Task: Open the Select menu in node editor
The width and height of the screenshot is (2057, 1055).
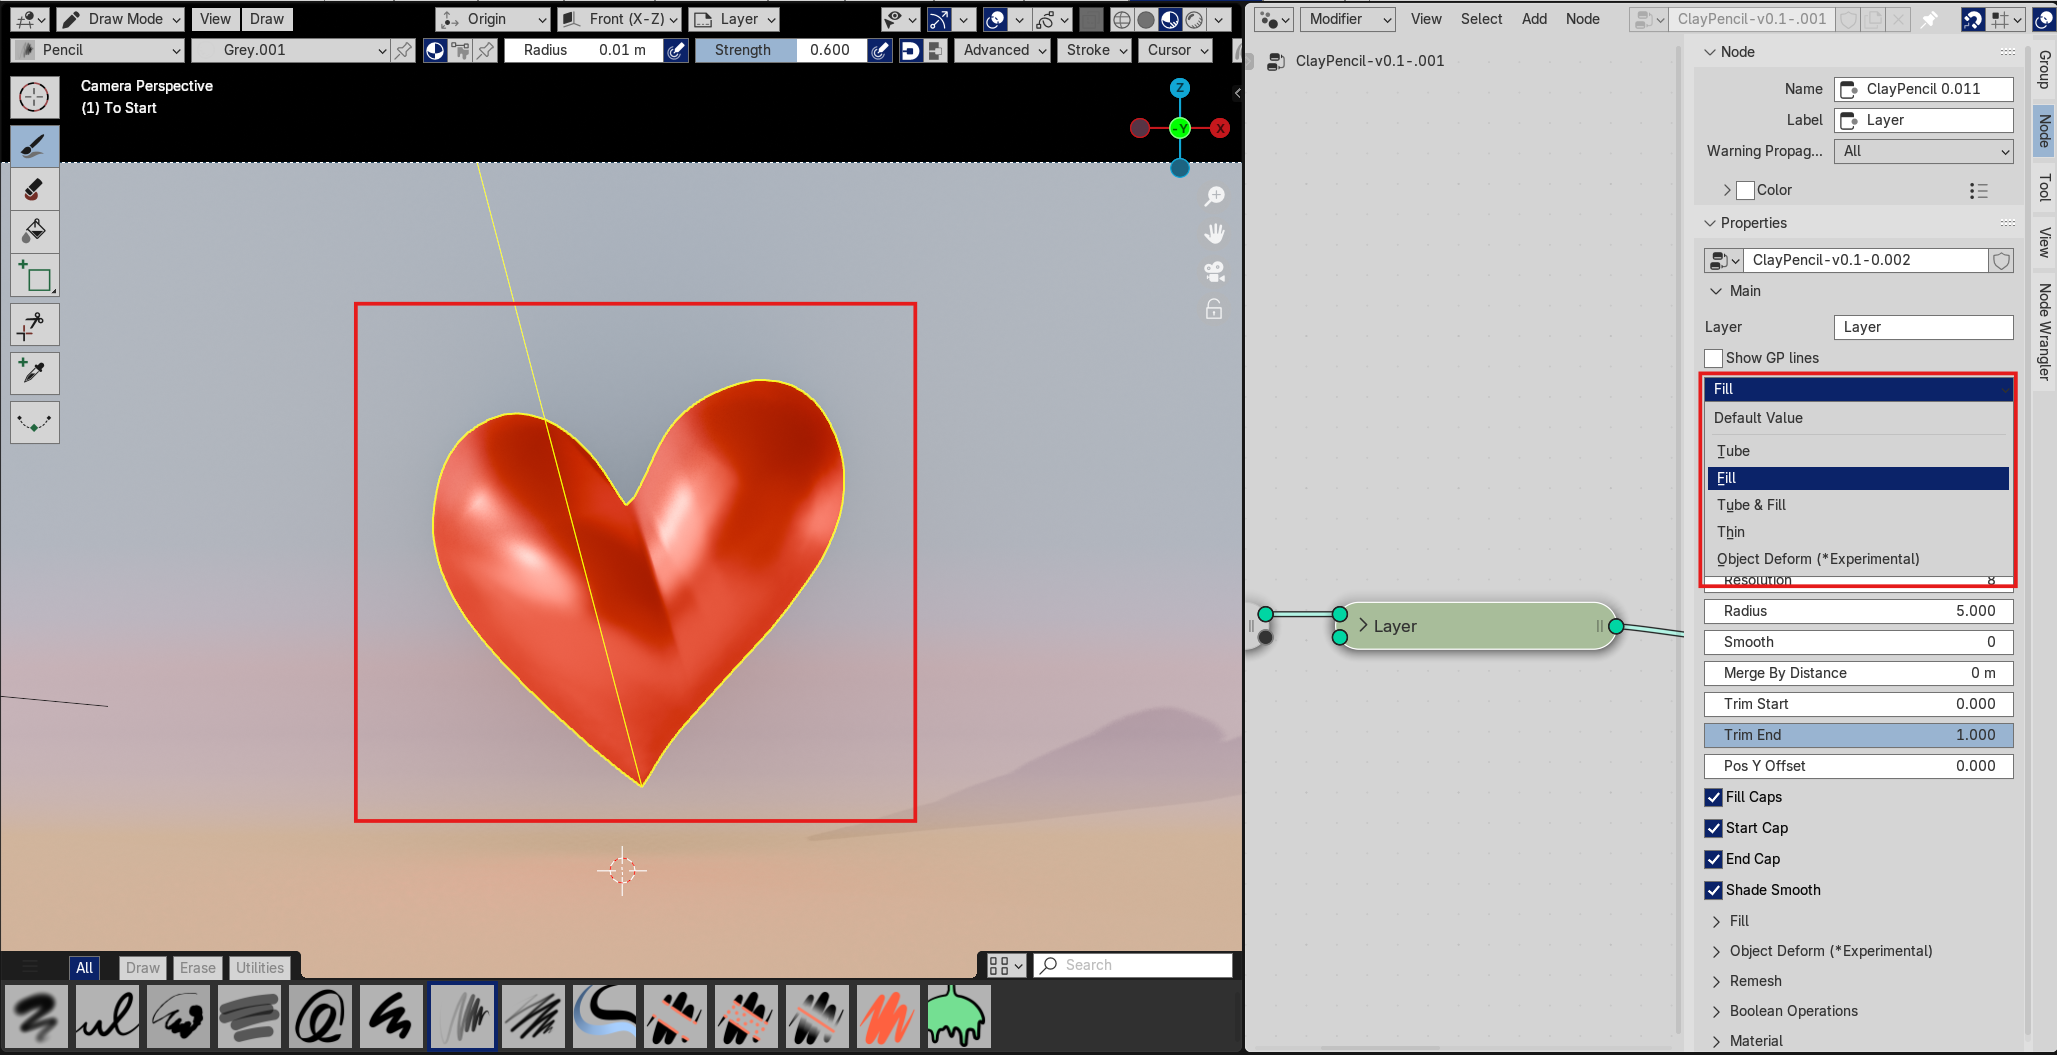Action: coord(1481,19)
